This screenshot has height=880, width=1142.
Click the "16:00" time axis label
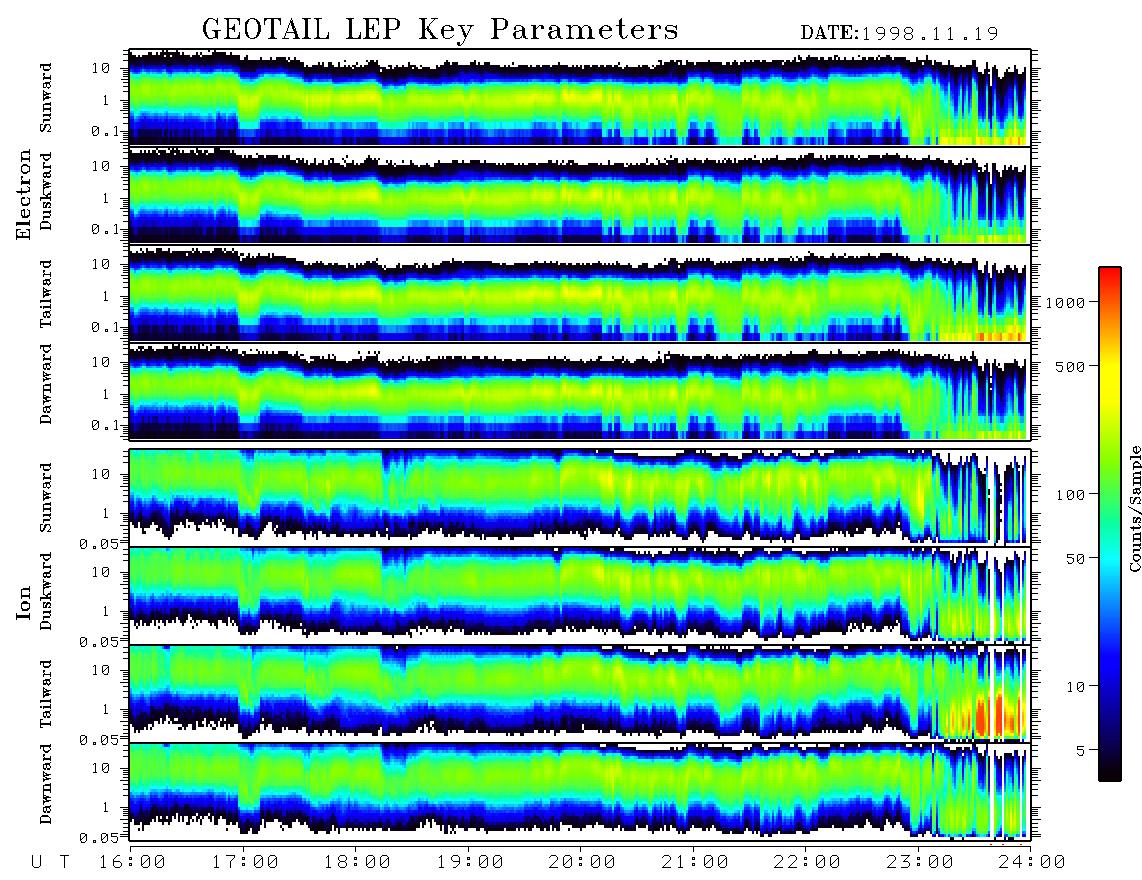coord(133,863)
